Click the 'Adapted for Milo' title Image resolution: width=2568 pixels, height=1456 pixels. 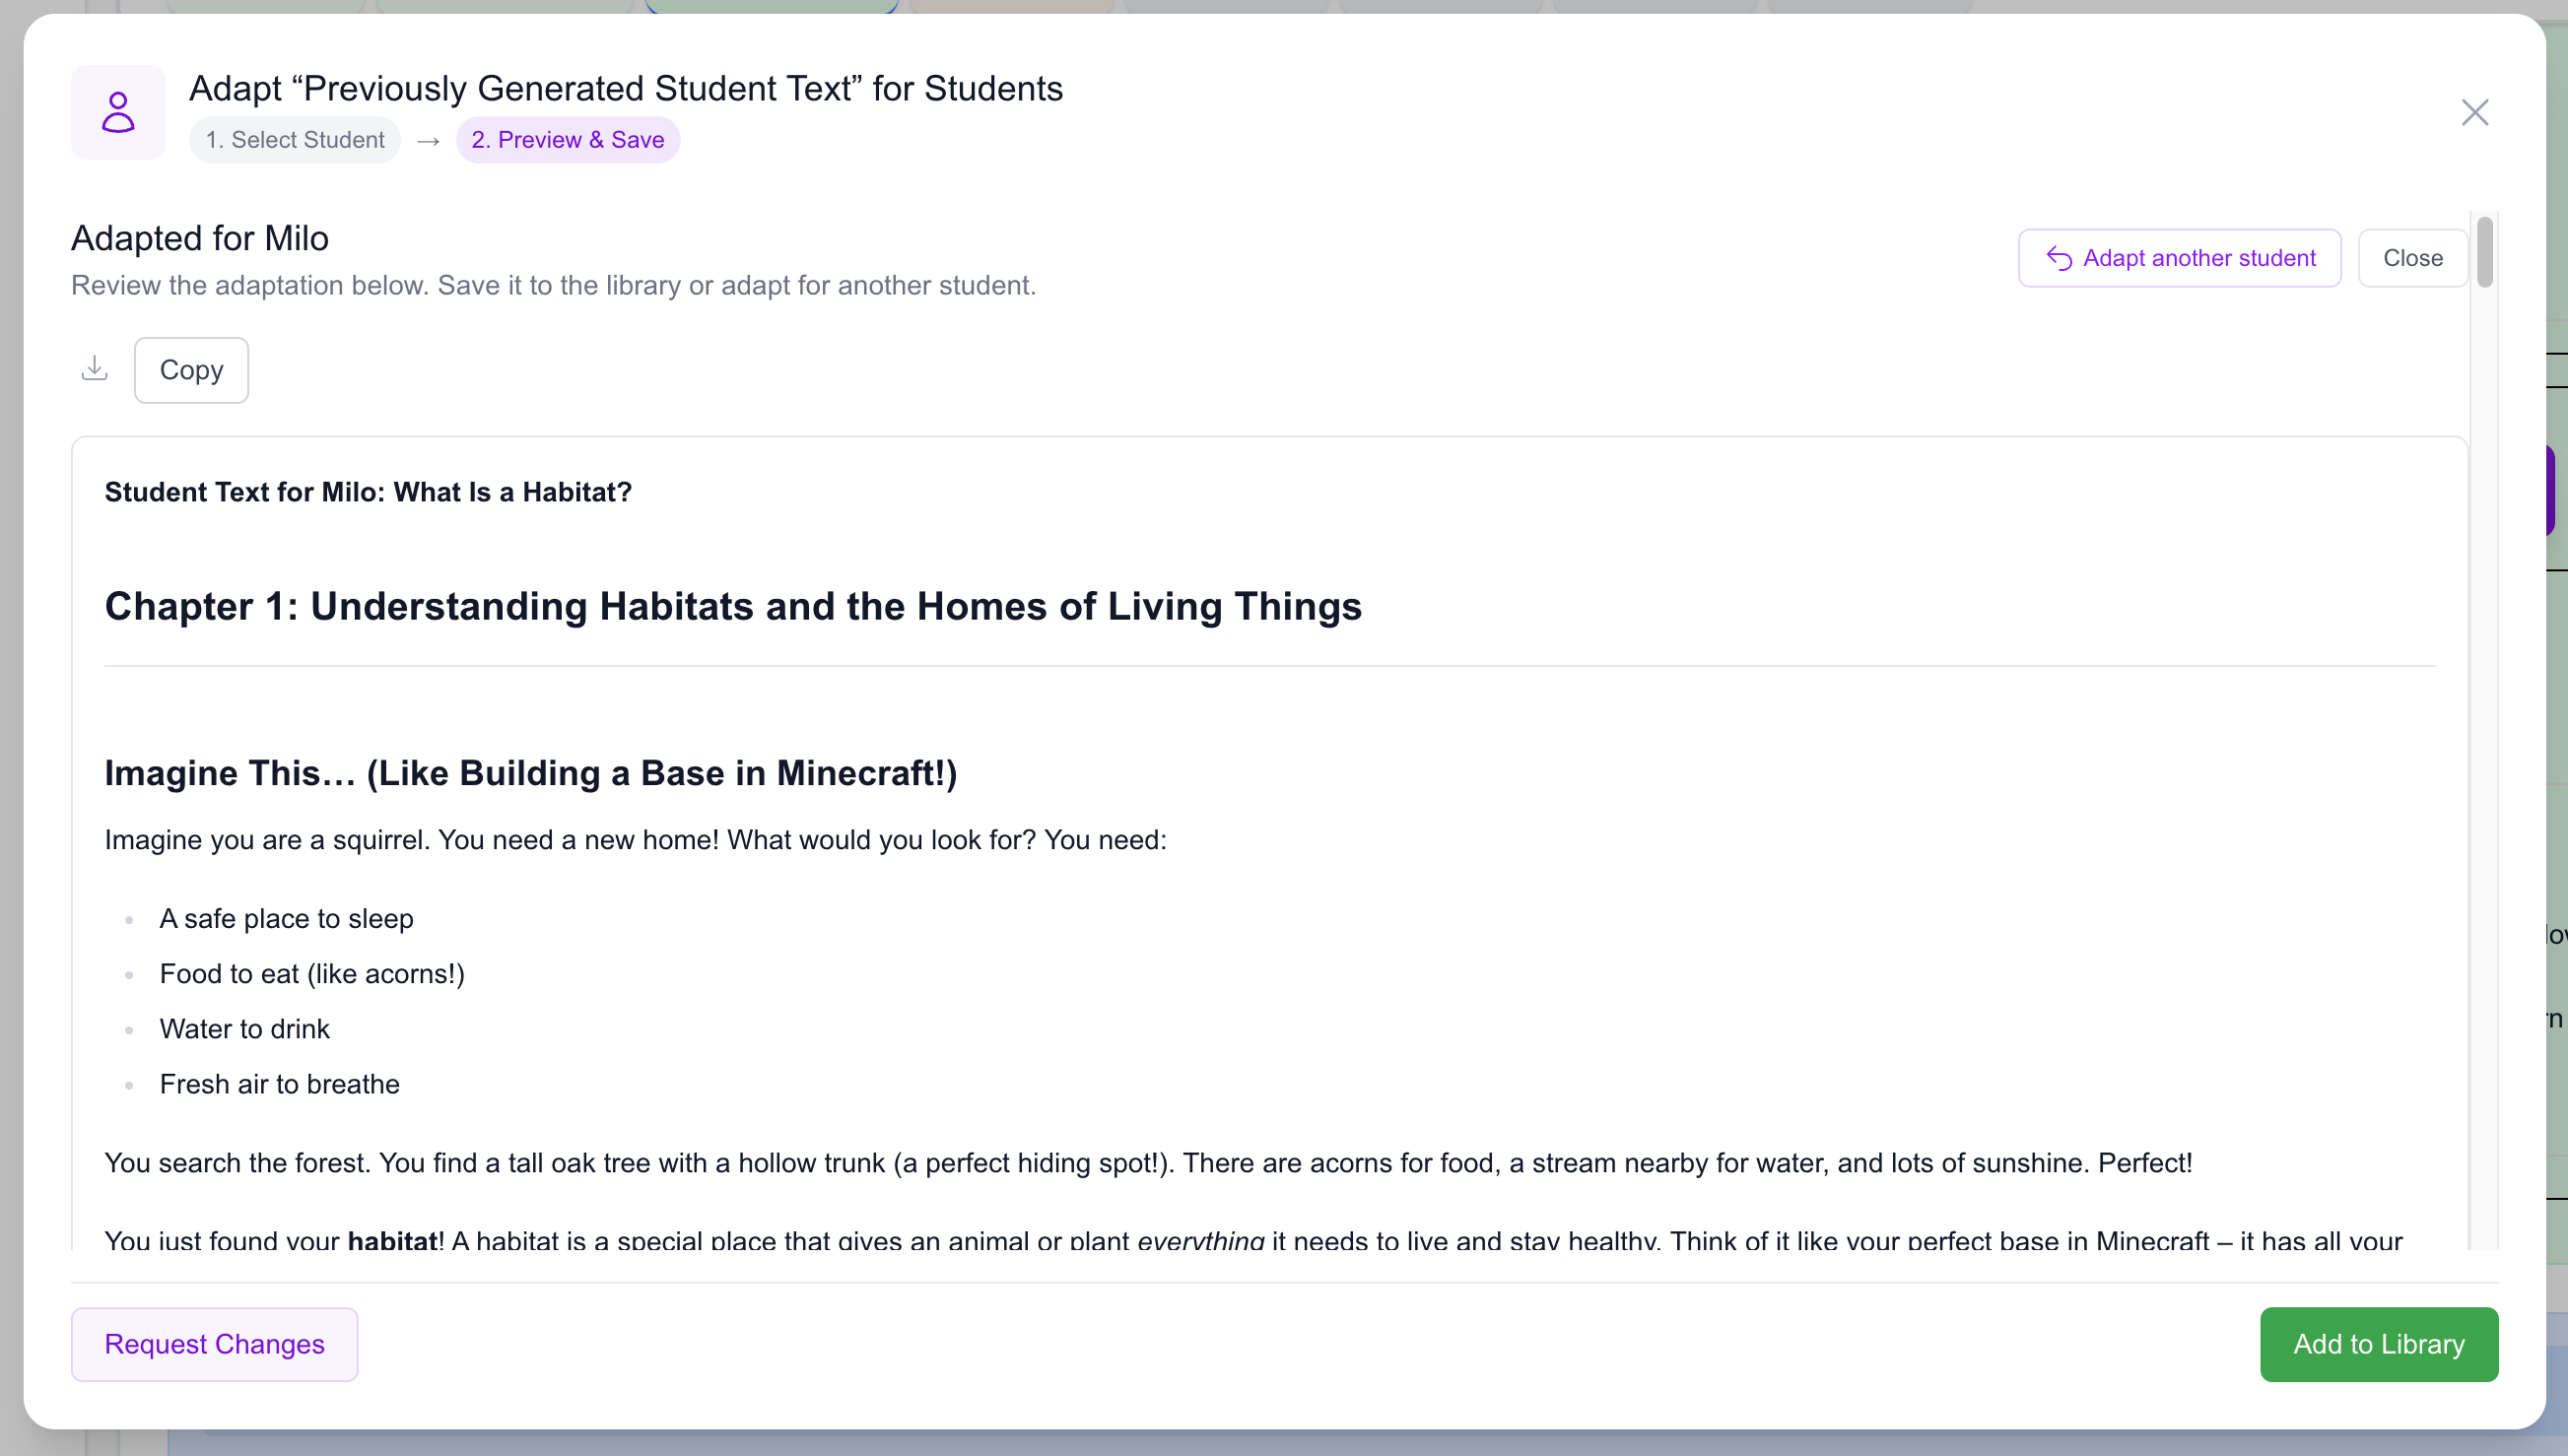click(x=200, y=238)
